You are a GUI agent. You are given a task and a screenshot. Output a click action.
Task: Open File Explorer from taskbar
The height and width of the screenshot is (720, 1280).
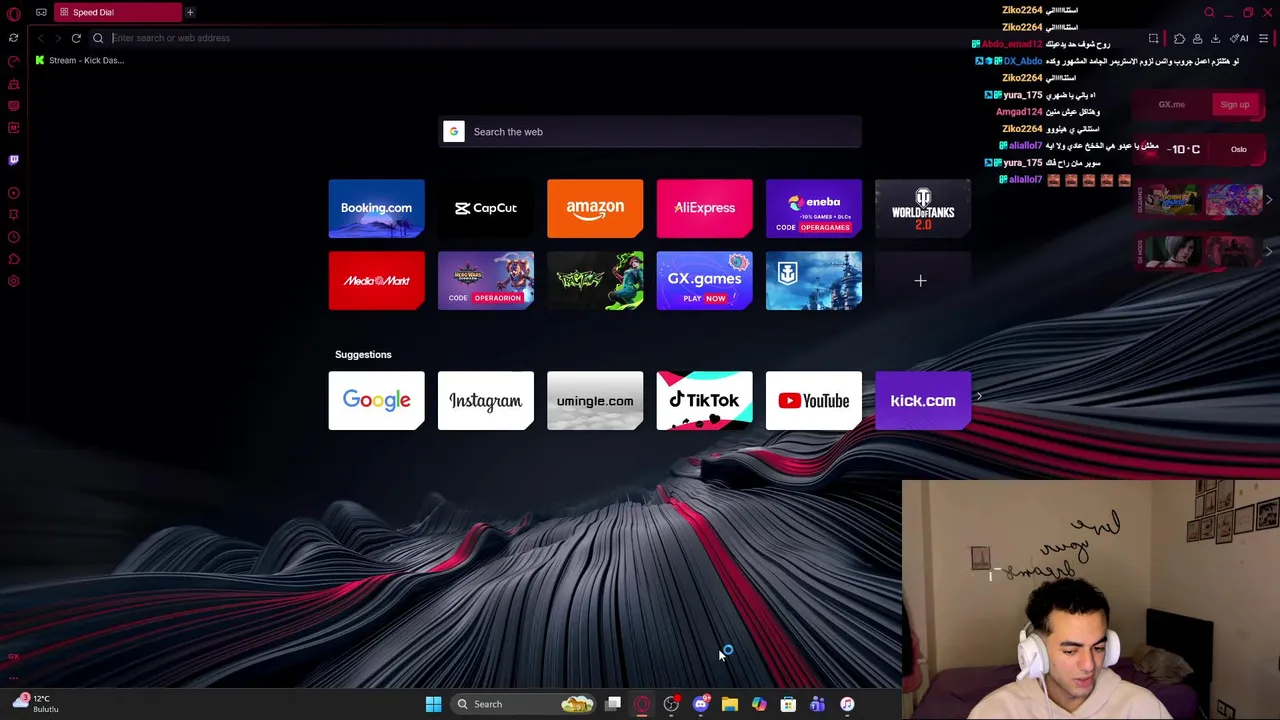coord(730,704)
